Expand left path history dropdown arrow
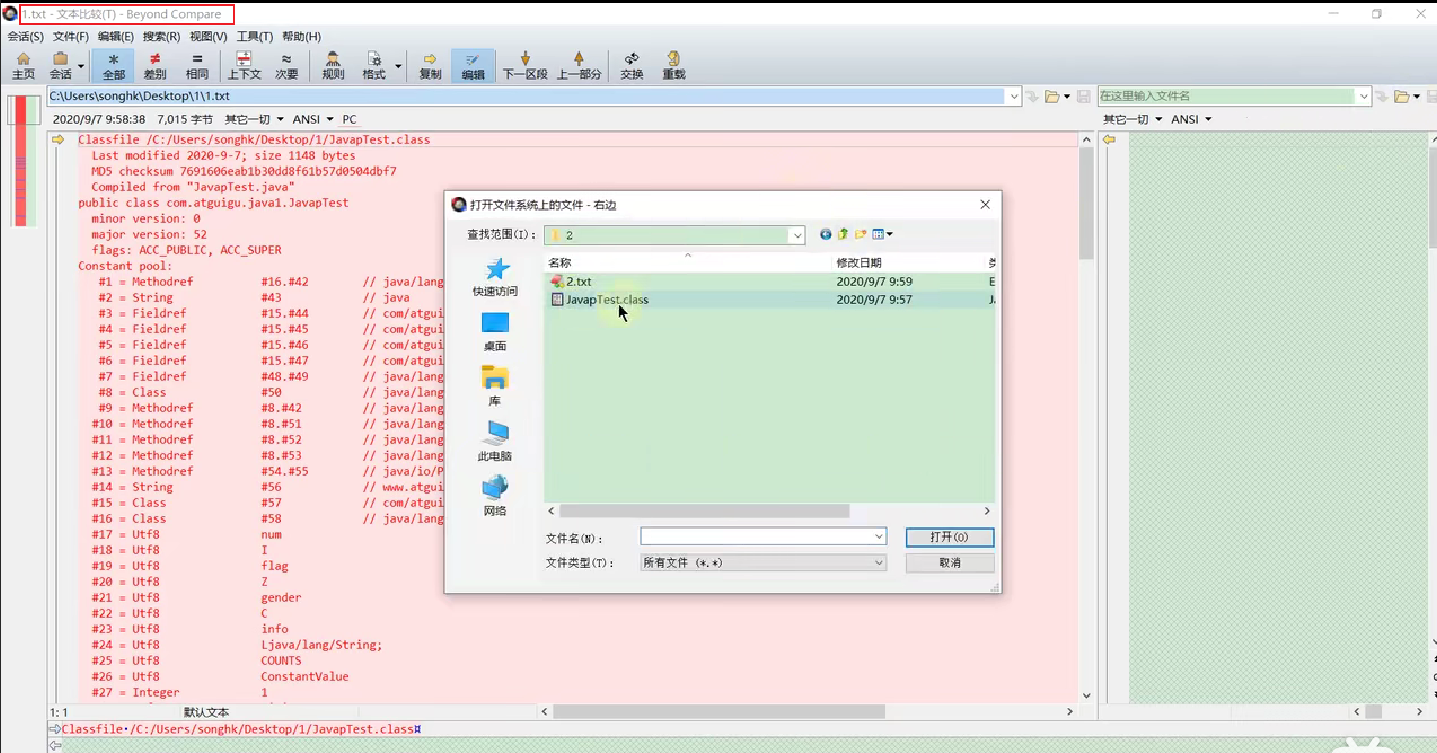1437x753 pixels. point(1014,97)
